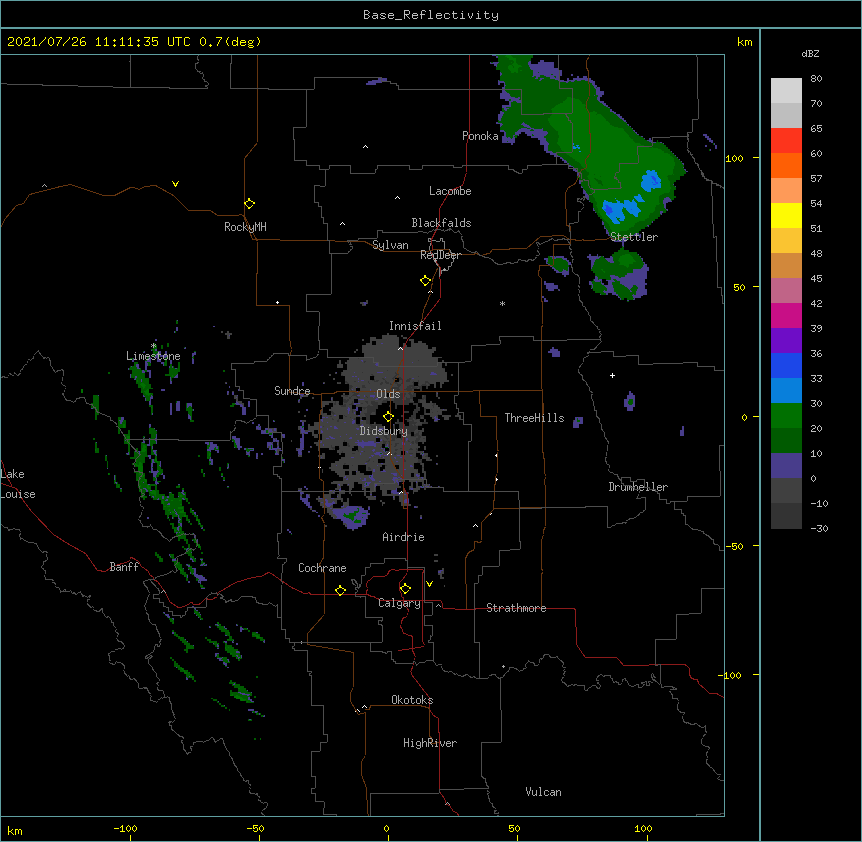Click the Lacombe town label
Viewport: 862px width, 842px height.
point(450,191)
